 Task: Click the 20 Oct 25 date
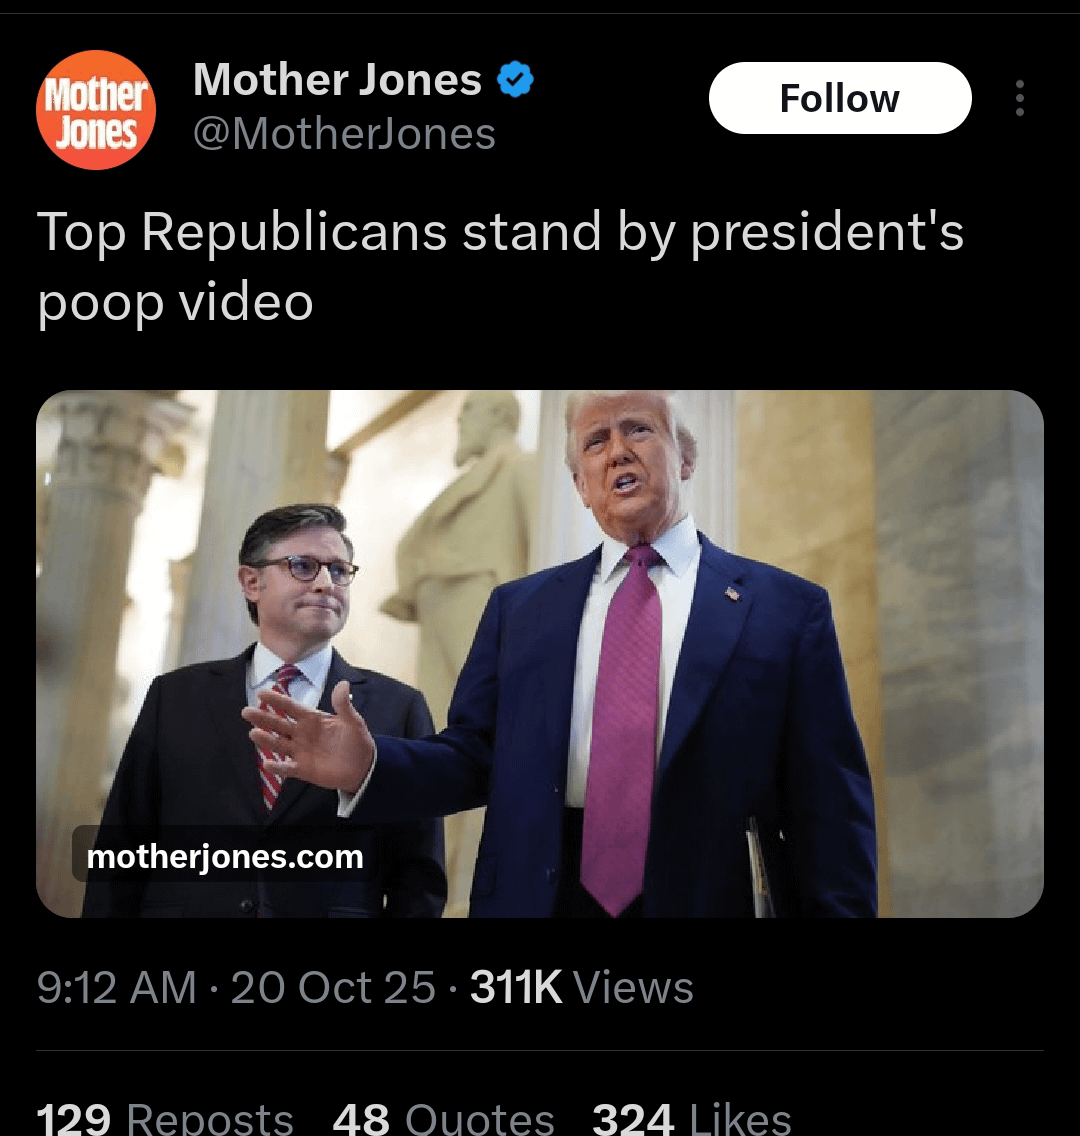(333, 988)
